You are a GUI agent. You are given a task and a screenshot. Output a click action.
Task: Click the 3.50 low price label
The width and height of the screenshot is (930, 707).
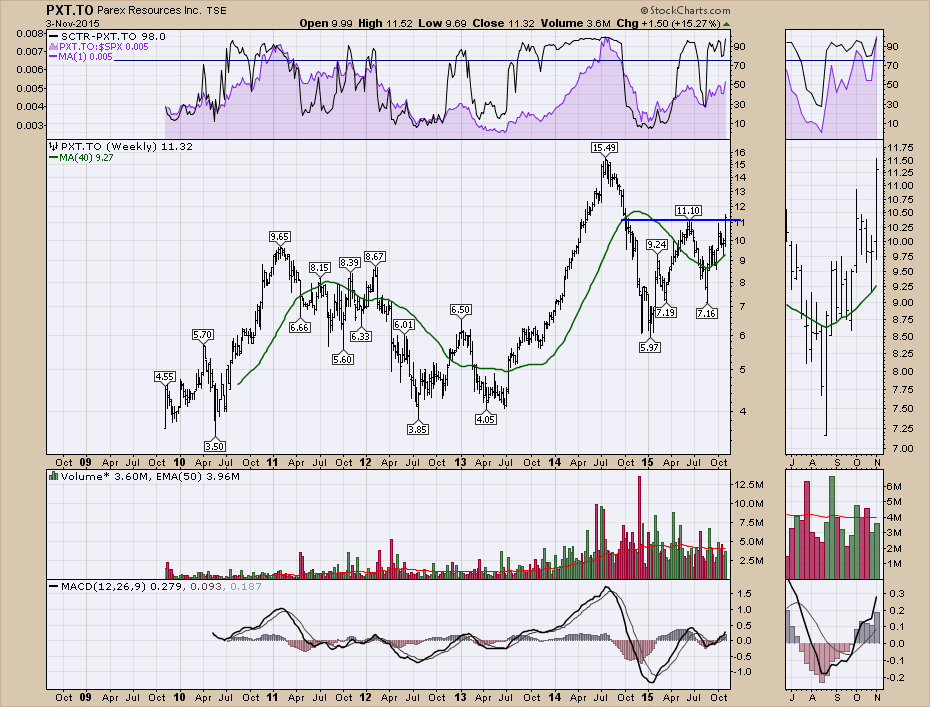pyautogui.click(x=214, y=446)
